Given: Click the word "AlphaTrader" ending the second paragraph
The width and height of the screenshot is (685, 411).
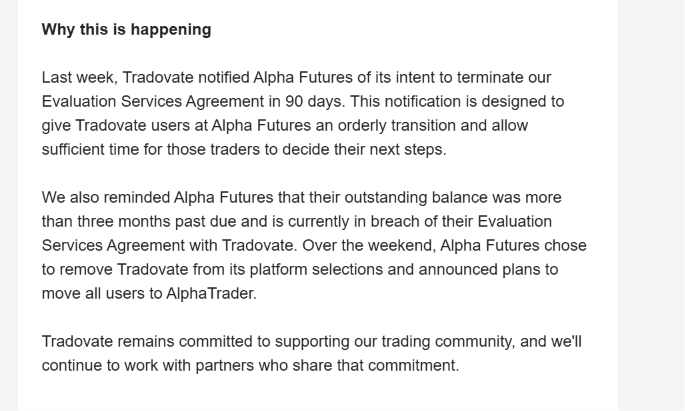Looking at the screenshot, I should tap(211, 294).
